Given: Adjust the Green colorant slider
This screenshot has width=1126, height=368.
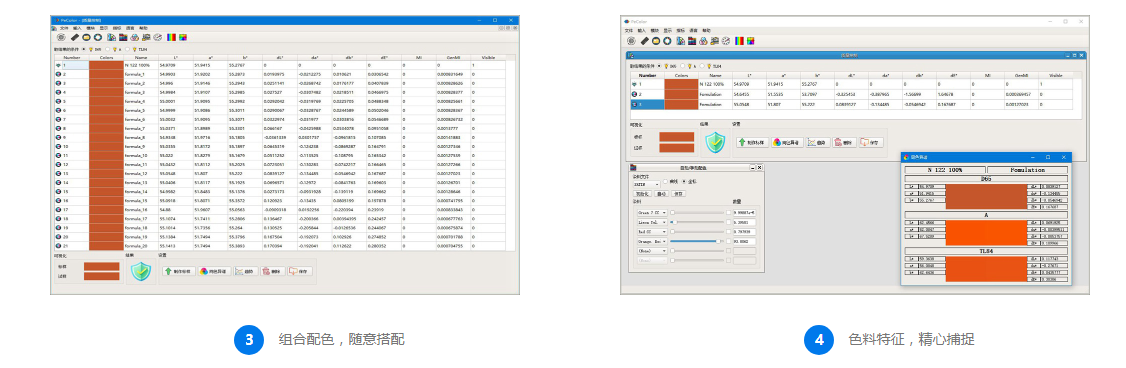Looking at the screenshot, I should click(696, 213).
